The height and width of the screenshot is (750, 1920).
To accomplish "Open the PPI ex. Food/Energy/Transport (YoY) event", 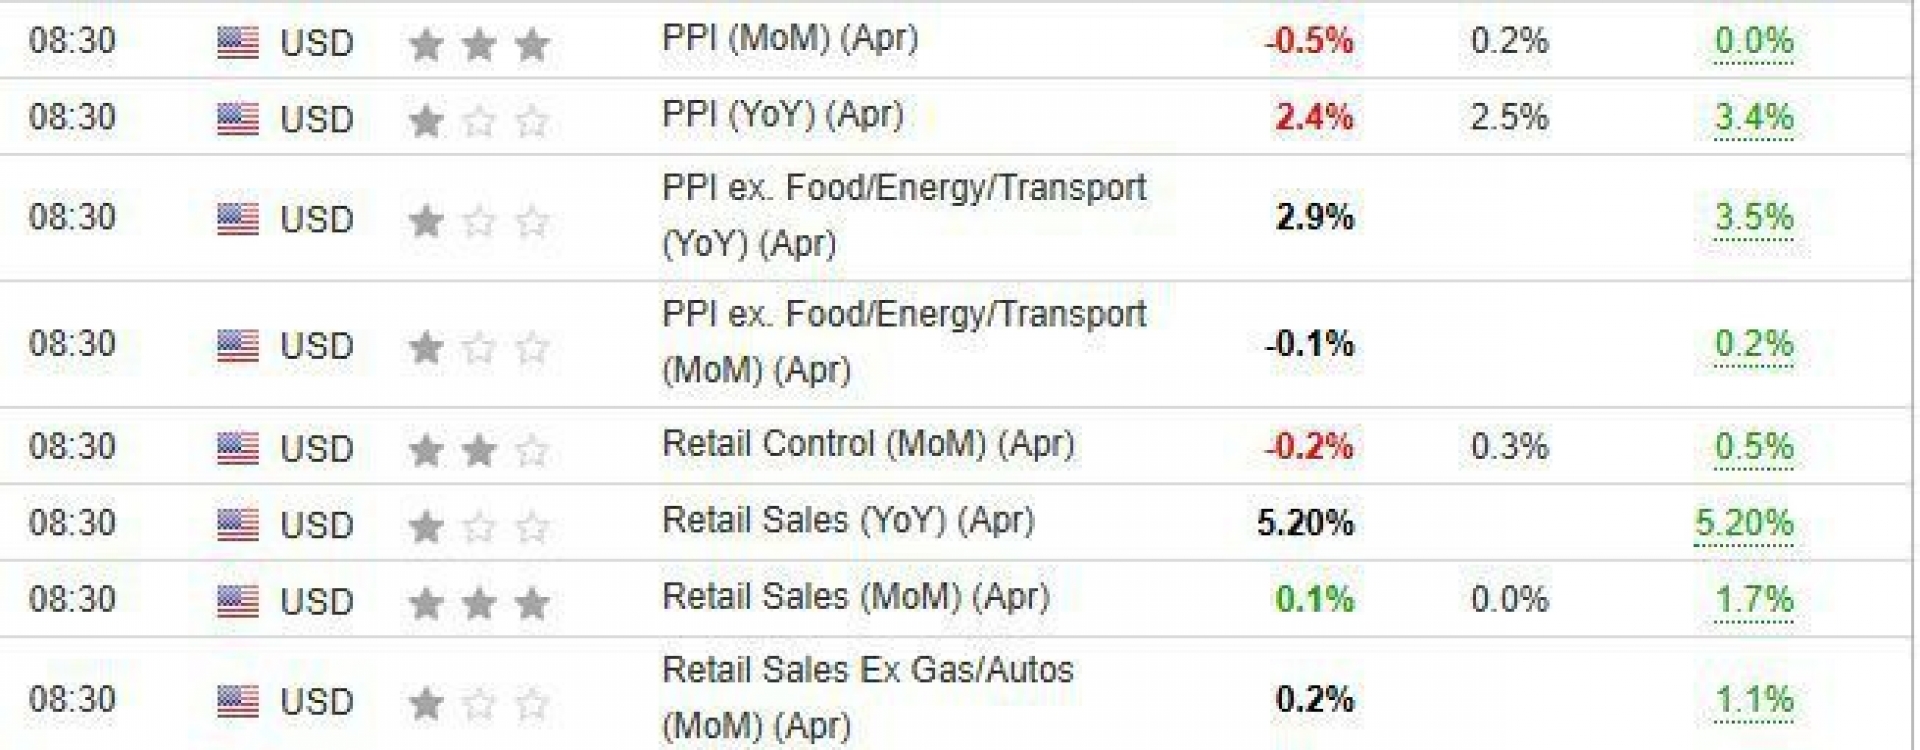I will point(904,215).
